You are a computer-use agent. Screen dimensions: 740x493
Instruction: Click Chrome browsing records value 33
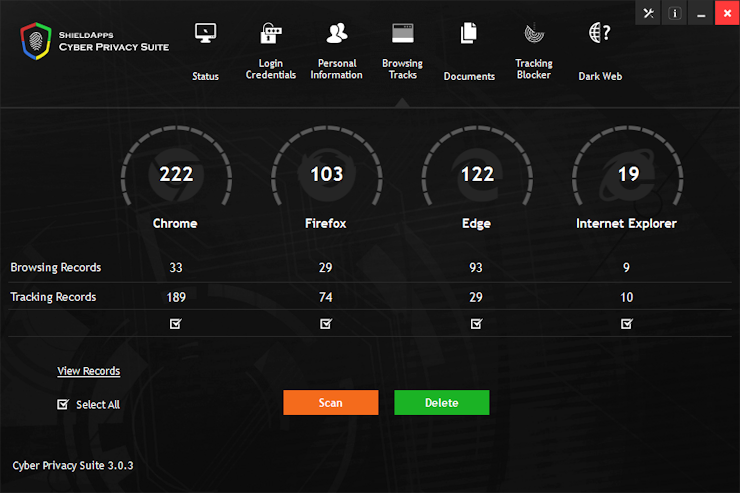click(x=176, y=267)
